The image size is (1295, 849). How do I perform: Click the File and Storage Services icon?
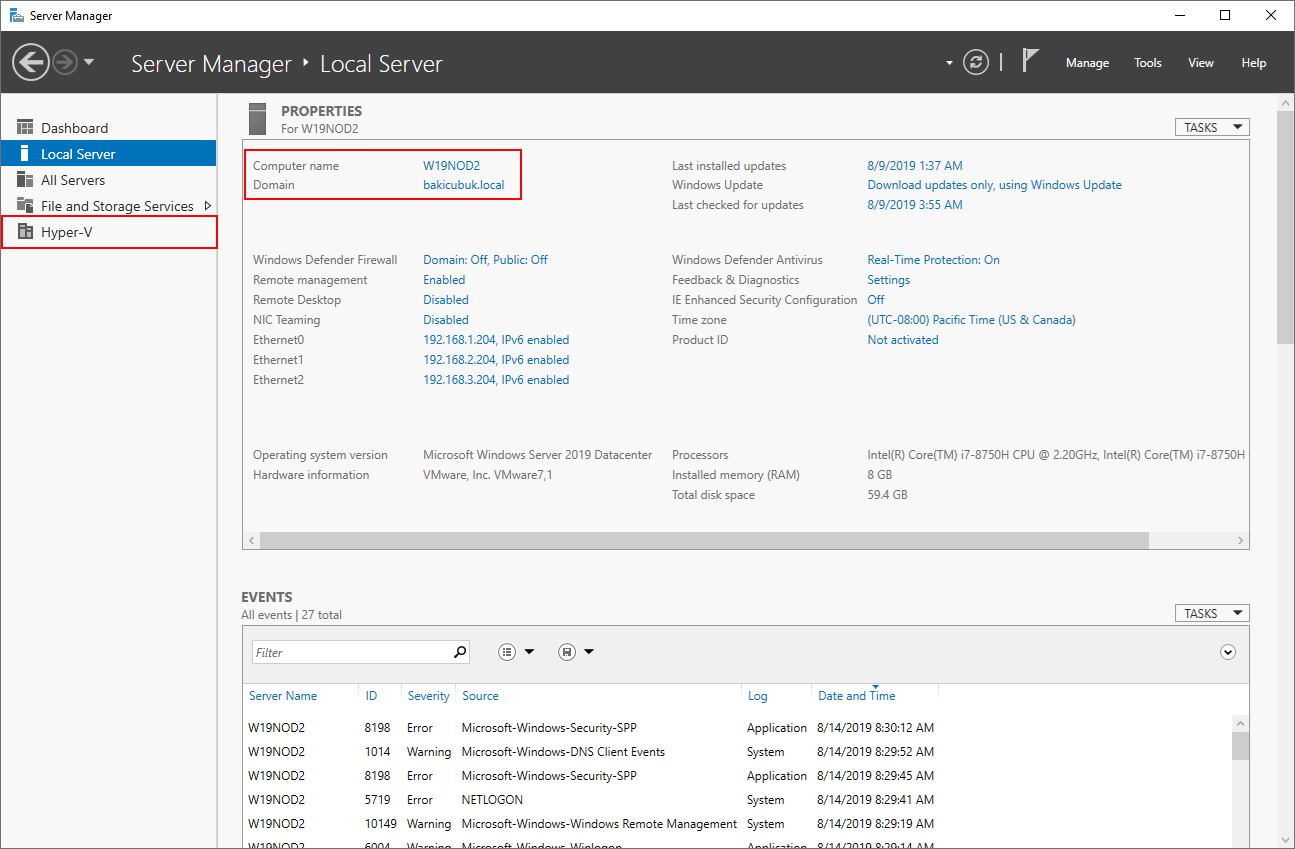tap(25, 205)
